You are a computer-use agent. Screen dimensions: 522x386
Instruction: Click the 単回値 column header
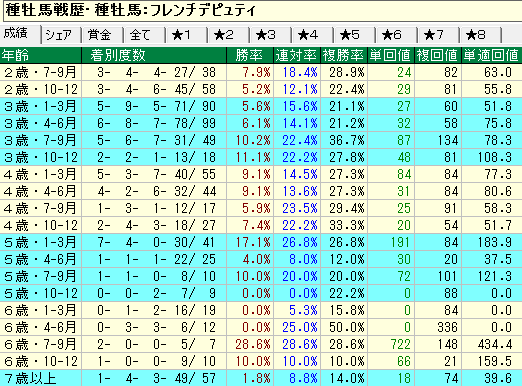pyautogui.click(x=391, y=55)
